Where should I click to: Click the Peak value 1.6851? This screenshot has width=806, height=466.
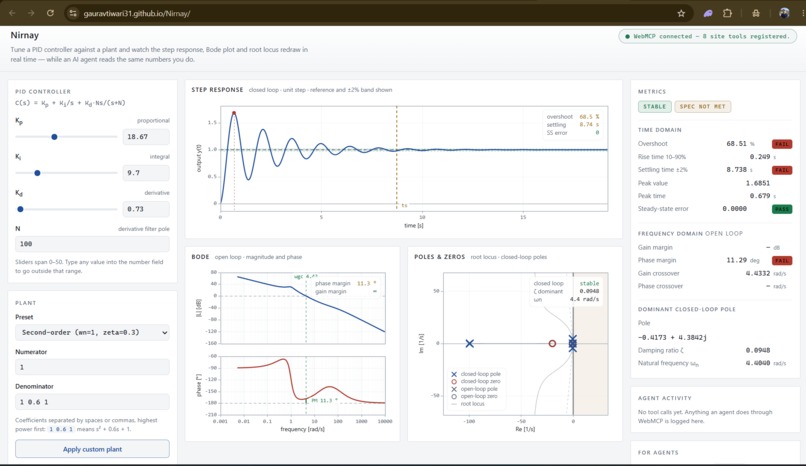[x=758, y=183]
